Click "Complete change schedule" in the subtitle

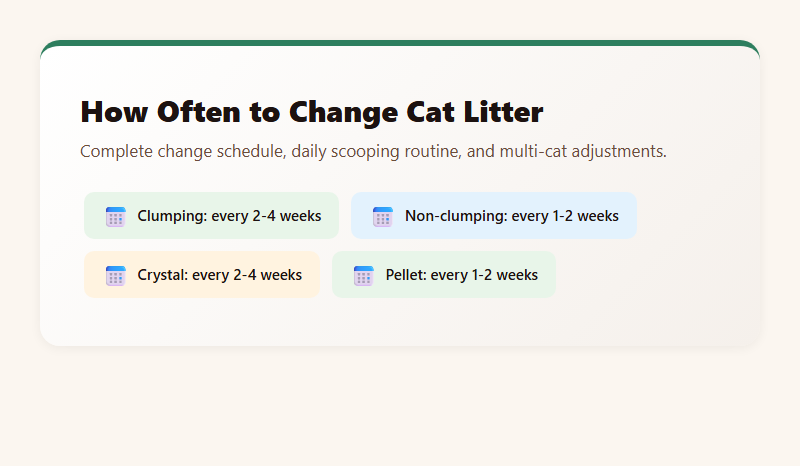(169, 152)
